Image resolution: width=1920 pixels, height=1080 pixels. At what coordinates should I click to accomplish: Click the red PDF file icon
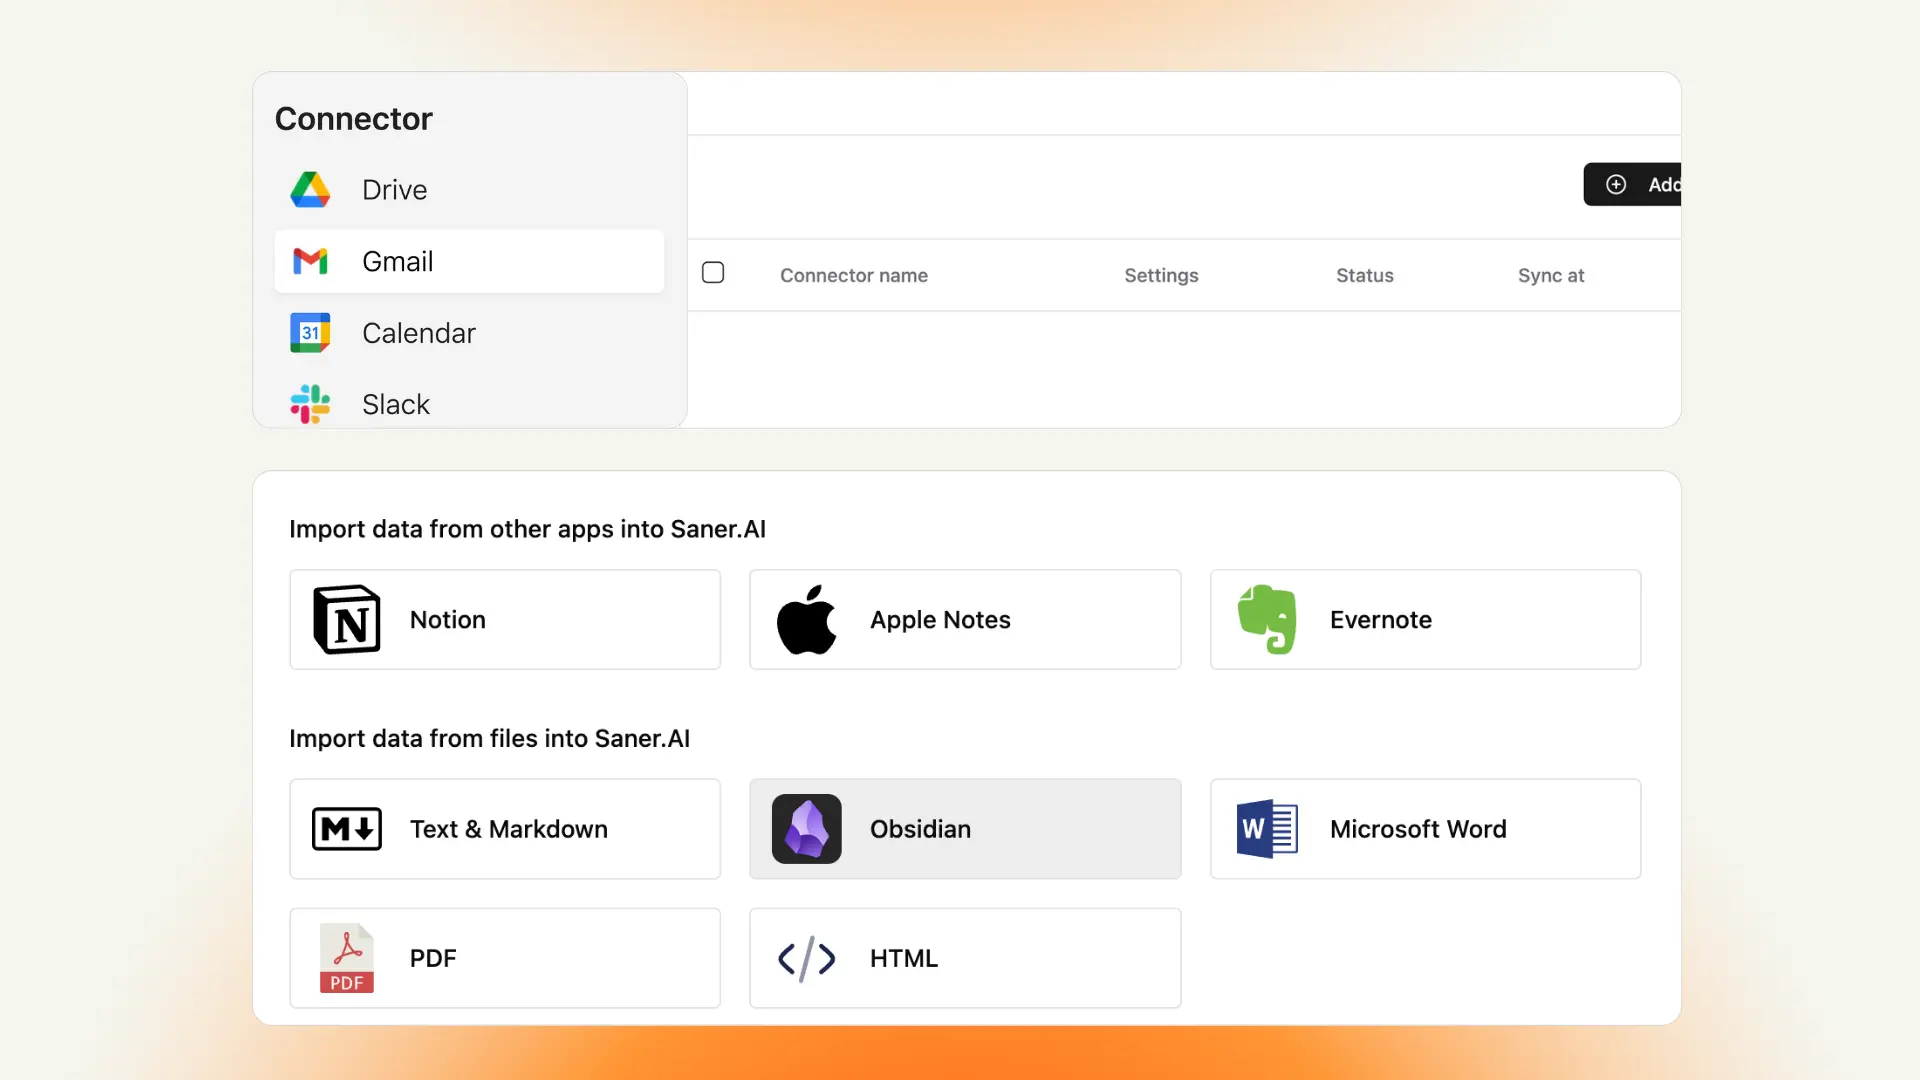[347, 958]
